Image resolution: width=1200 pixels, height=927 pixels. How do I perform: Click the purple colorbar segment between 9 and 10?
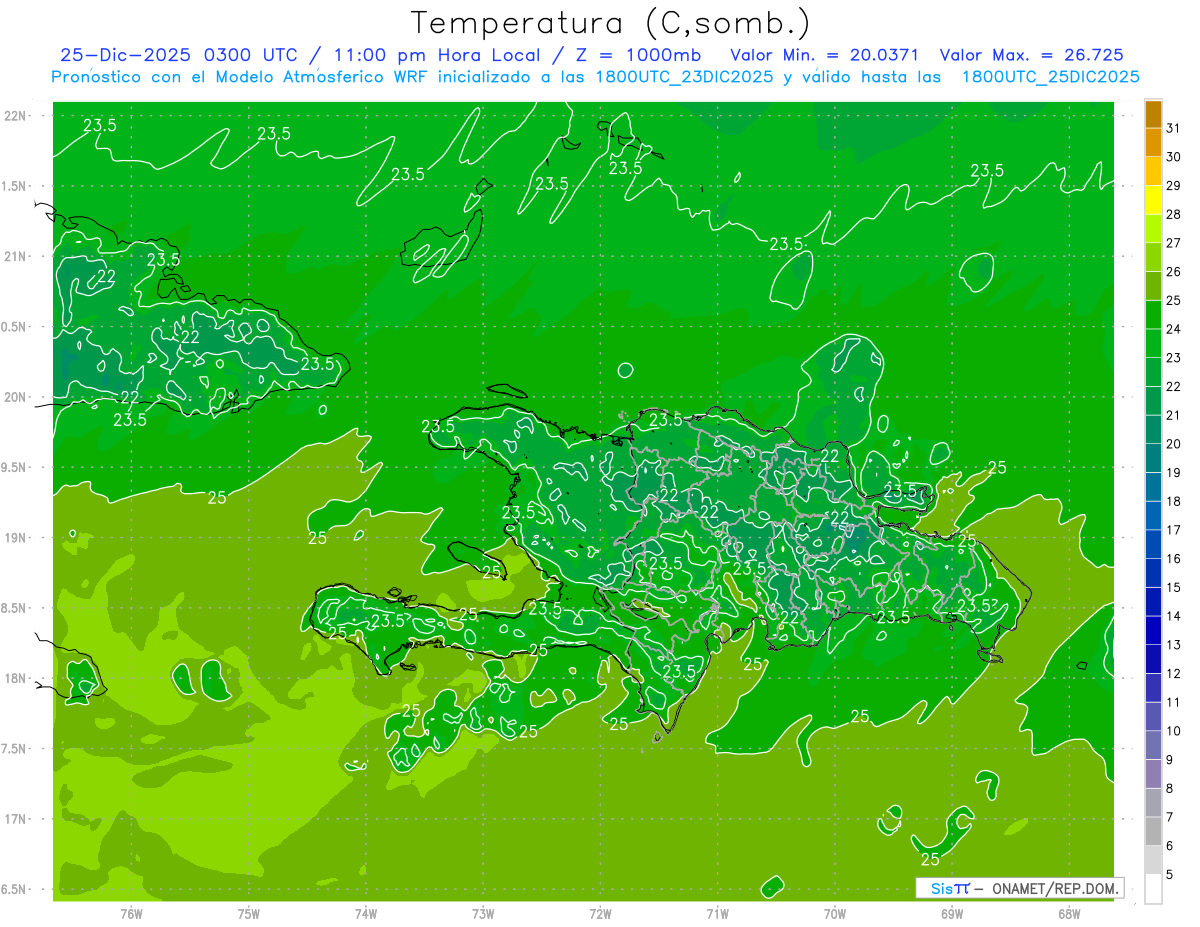click(1153, 745)
